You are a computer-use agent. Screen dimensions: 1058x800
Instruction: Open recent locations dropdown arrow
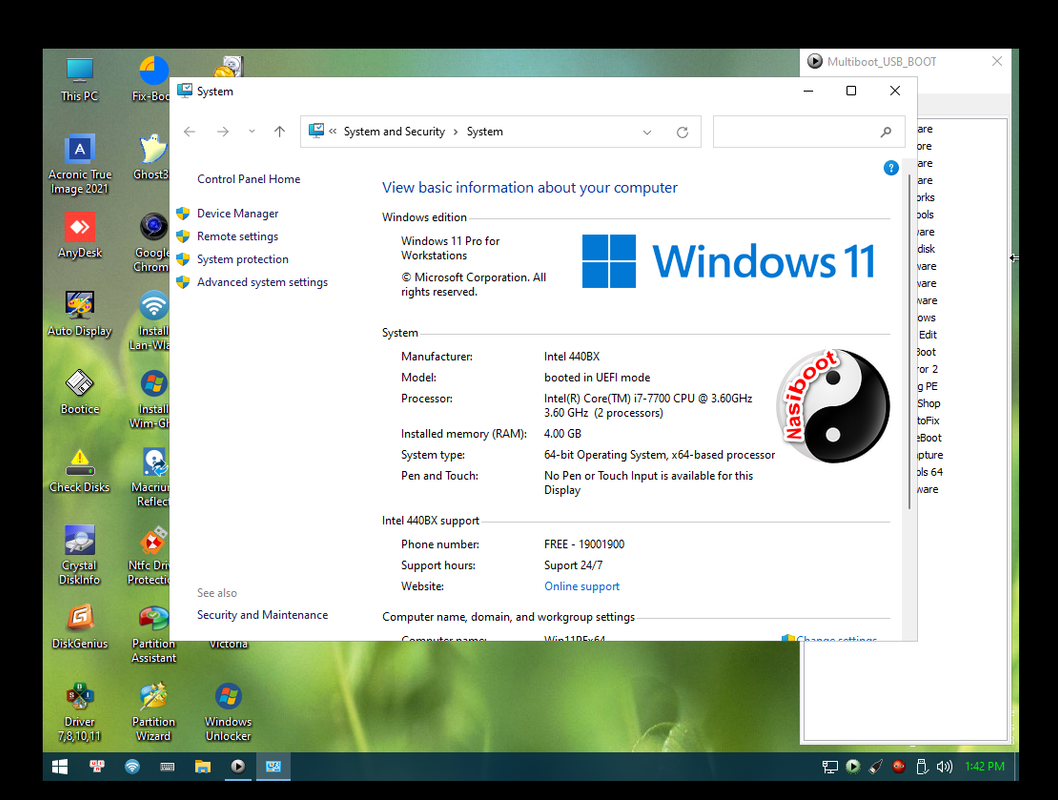(x=252, y=132)
